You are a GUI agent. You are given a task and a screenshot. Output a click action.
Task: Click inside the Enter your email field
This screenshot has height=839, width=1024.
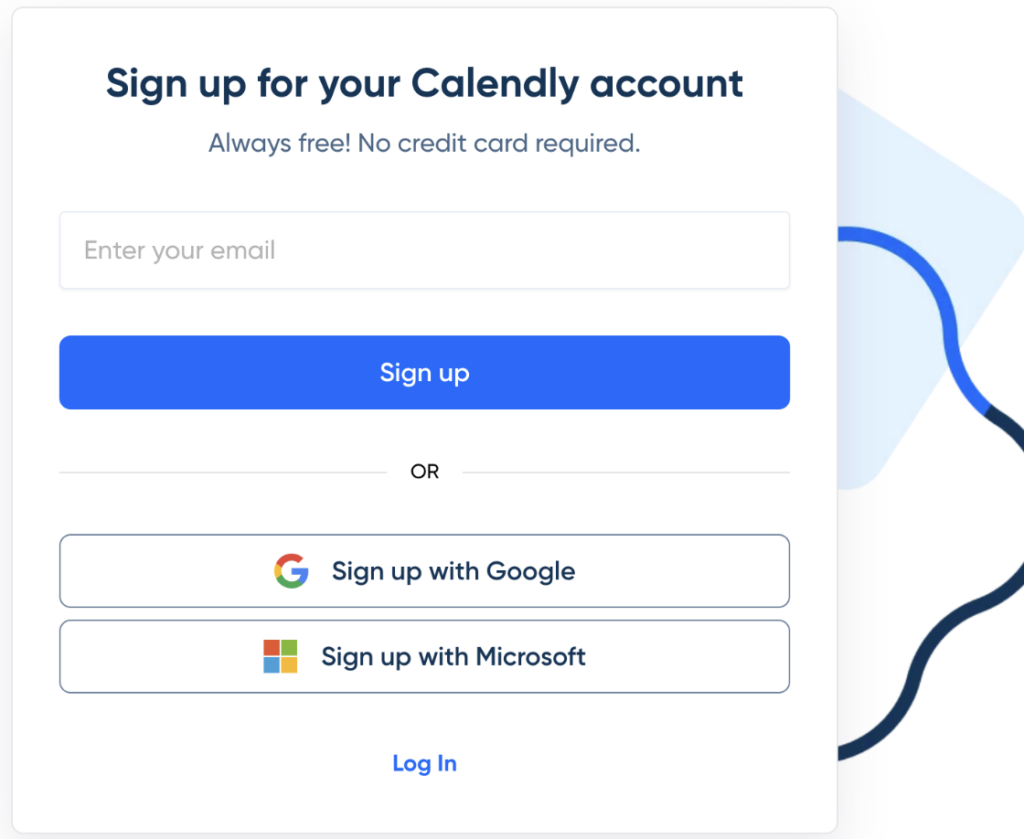tap(424, 250)
